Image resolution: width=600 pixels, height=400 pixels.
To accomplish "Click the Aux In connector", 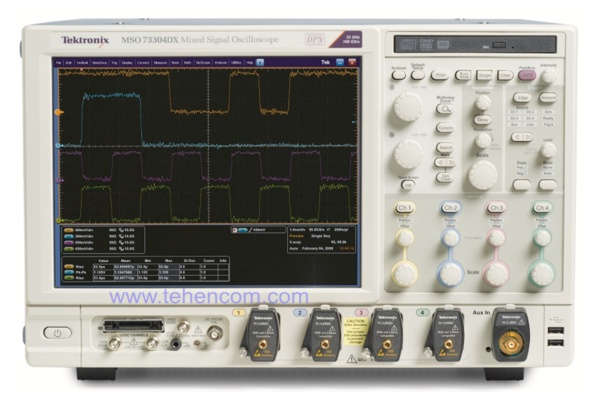I will [x=510, y=346].
